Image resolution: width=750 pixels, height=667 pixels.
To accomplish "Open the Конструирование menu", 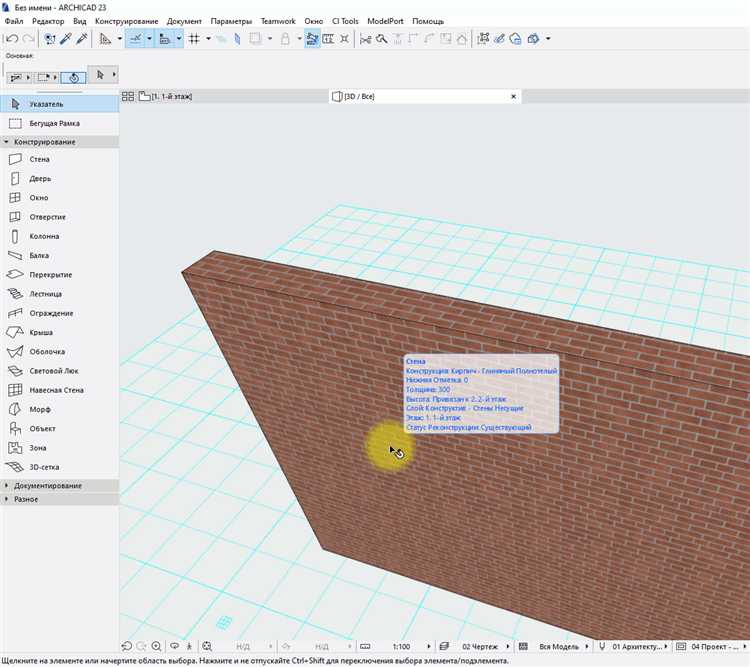I will (126, 21).
